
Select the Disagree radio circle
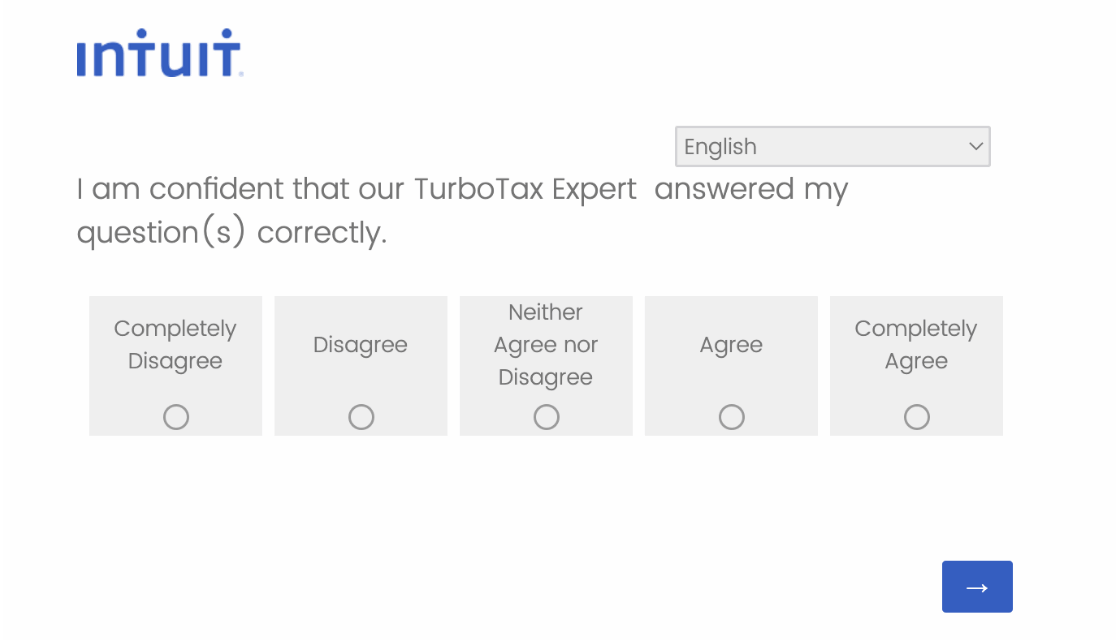click(361, 417)
